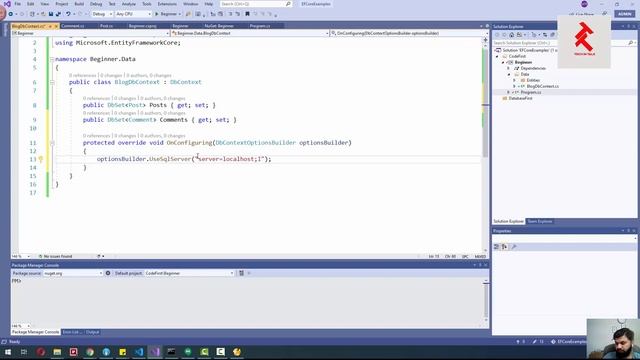Switch to the Post.cs editor tab
The height and width of the screenshot is (360, 640).
107,26
